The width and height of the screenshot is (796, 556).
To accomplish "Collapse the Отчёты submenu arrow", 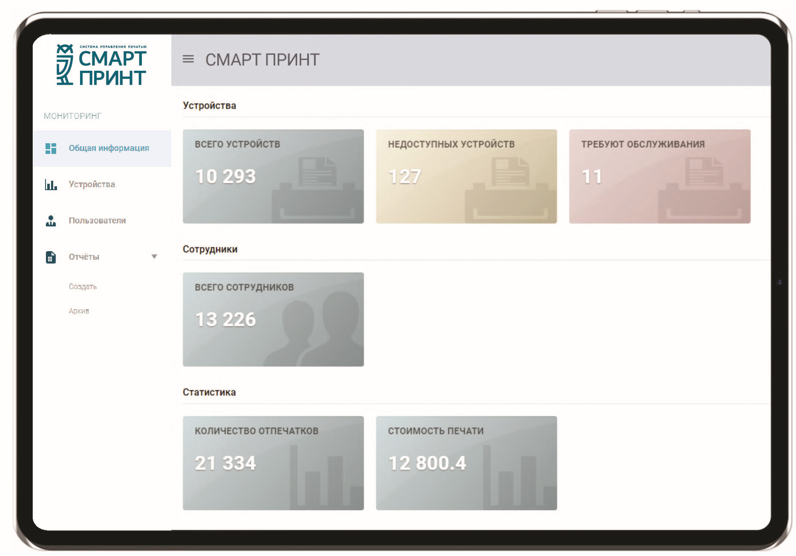I will 154,257.
